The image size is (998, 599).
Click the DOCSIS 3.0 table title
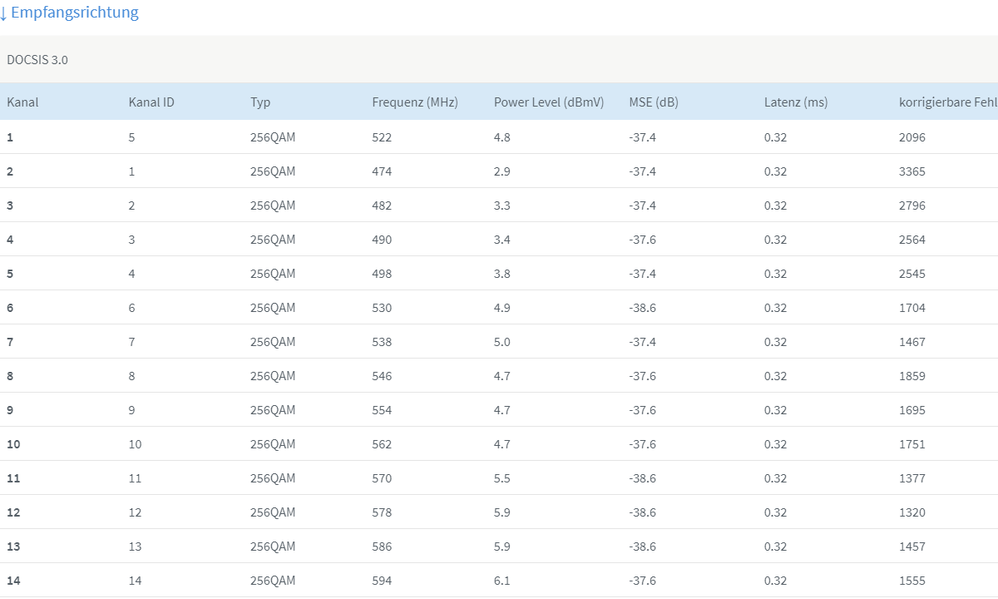tap(37, 60)
